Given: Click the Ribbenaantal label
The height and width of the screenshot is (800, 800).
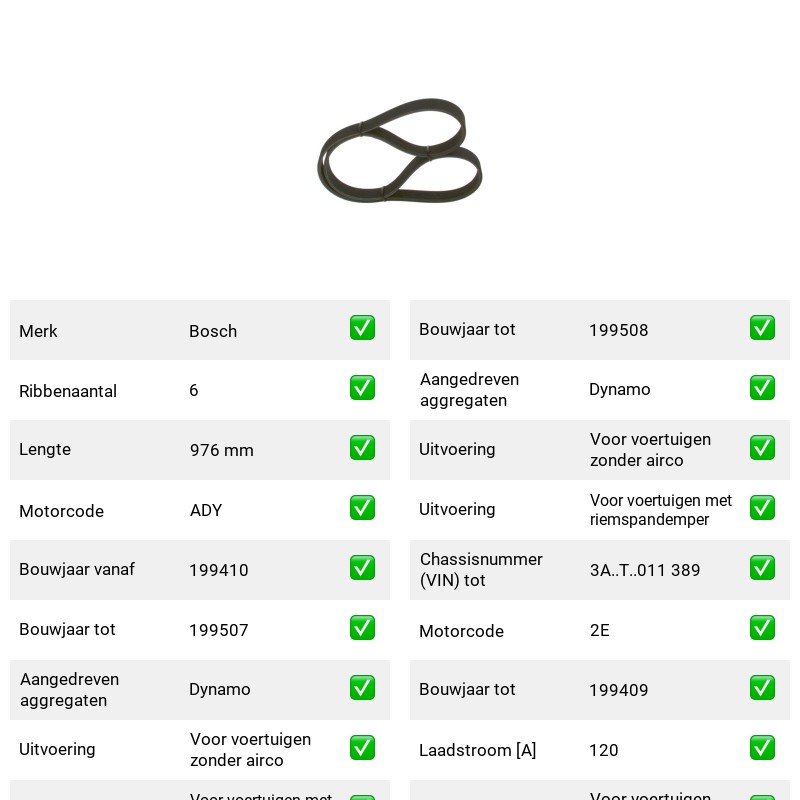Looking at the screenshot, I should [x=68, y=391].
